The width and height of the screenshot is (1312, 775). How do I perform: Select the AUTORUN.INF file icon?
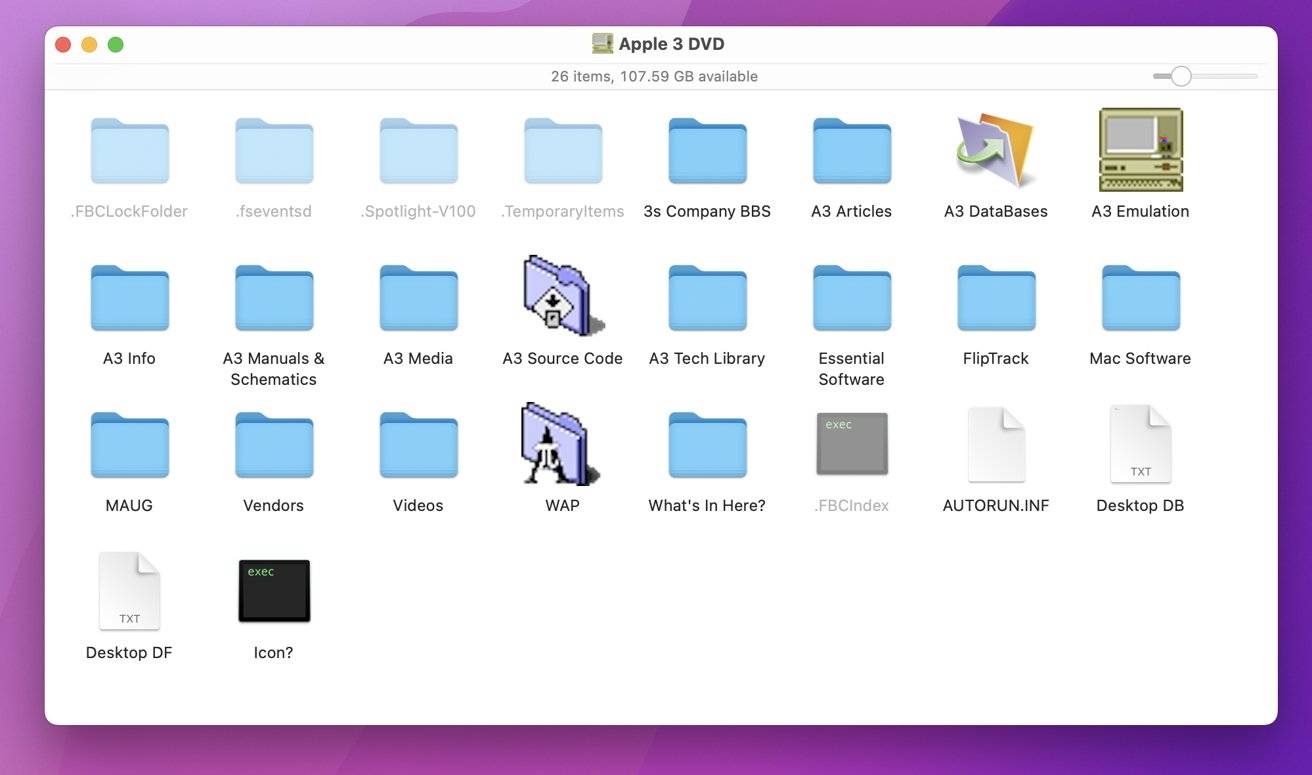click(995, 444)
